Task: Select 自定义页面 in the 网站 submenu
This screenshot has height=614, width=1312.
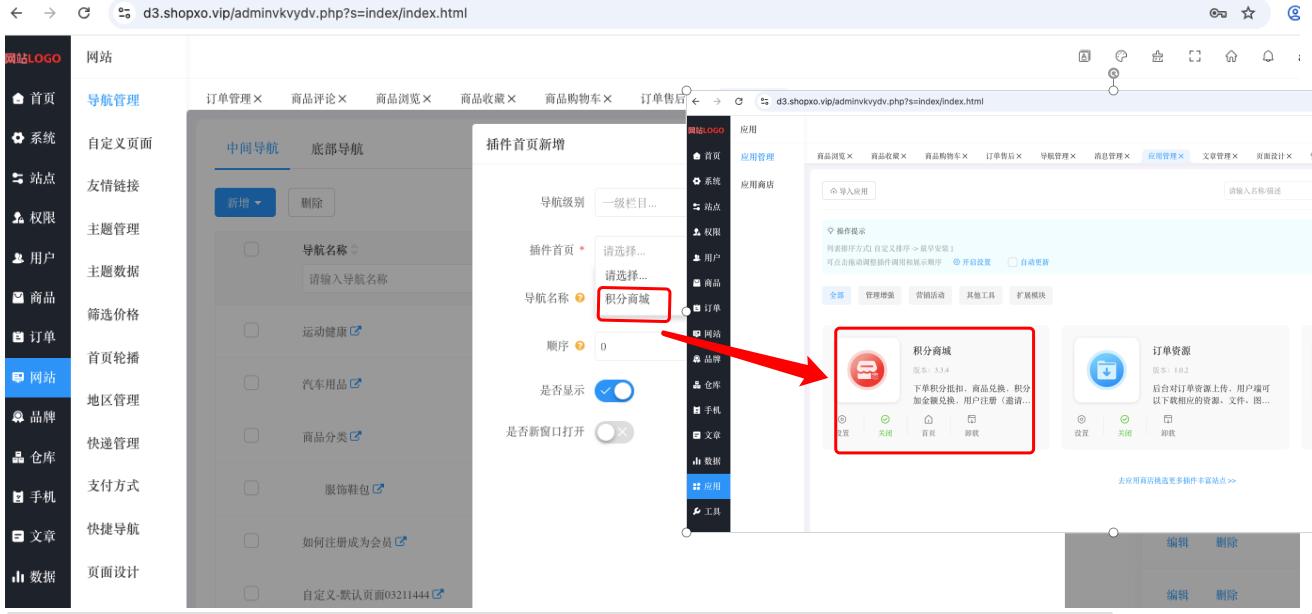Action: pos(120,143)
